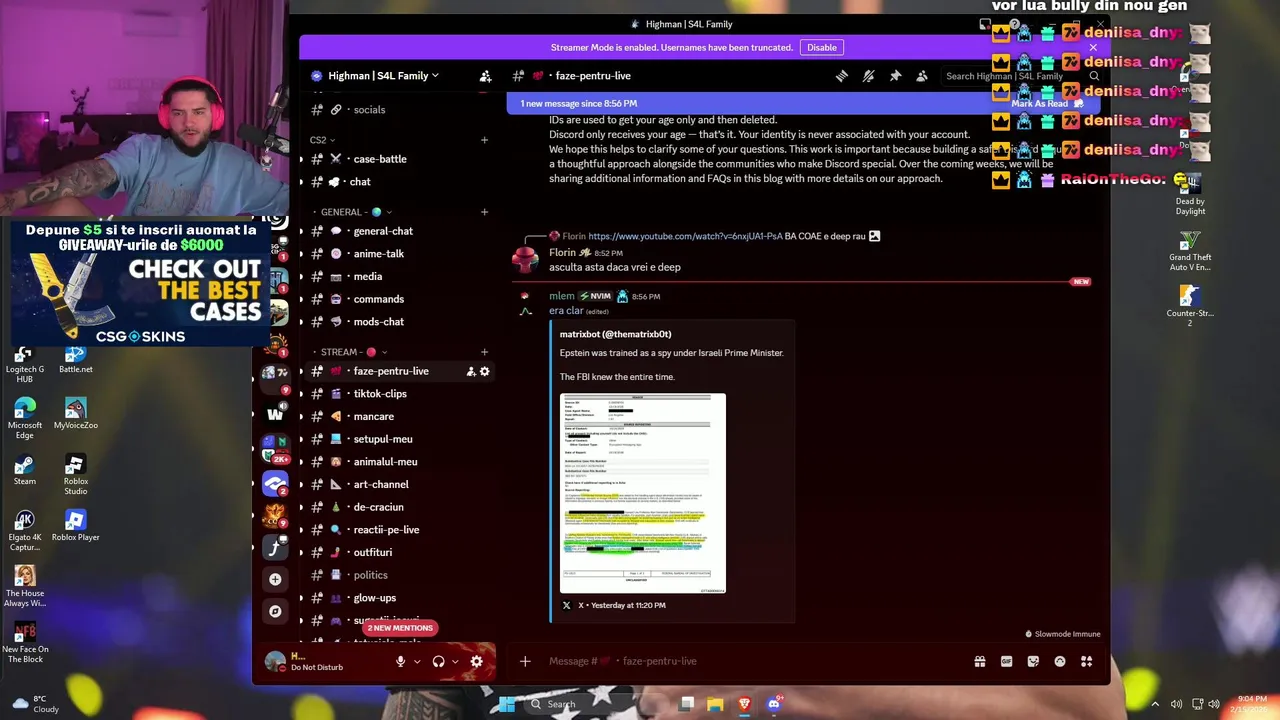Open the Threads icon in channel header
The image size is (1280, 720).
[x=842, y=76]
